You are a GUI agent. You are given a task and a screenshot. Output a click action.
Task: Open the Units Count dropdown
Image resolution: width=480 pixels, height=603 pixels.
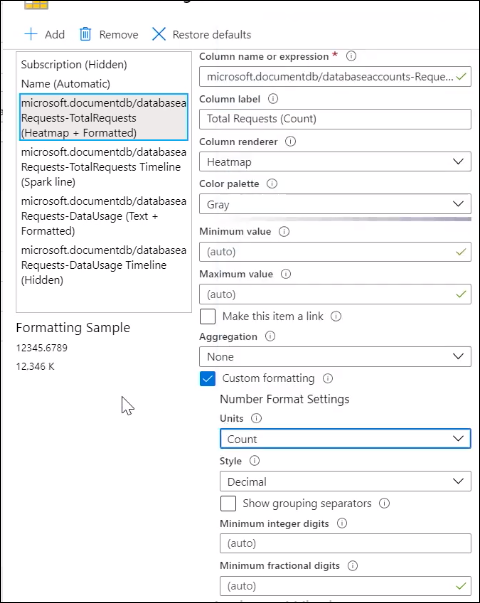(345, 439)
